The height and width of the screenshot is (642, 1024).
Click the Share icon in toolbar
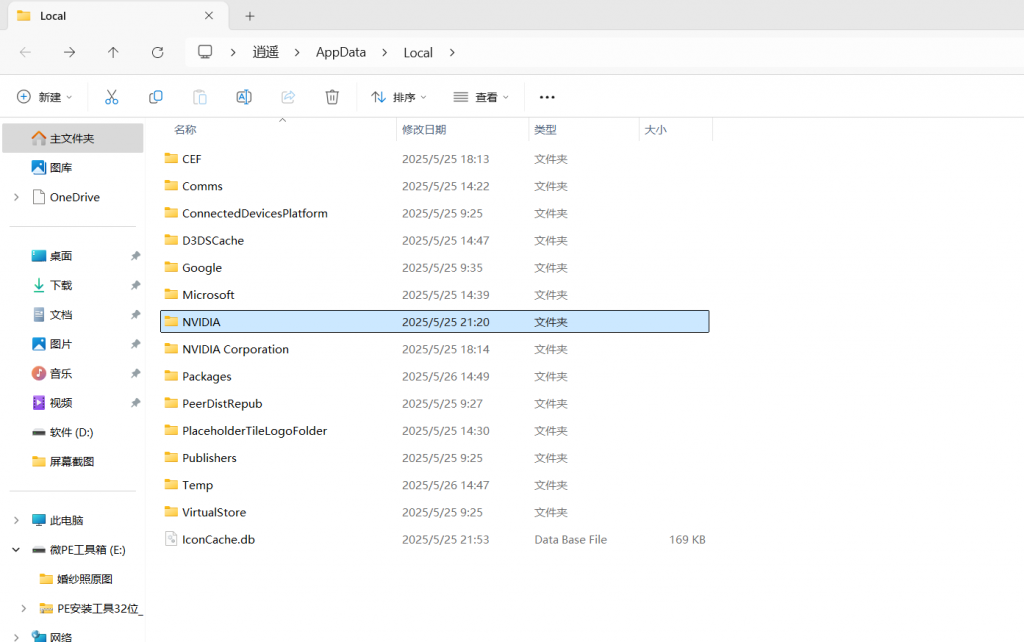pos(288,97)
